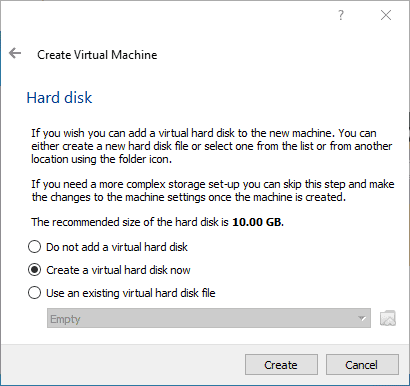Click the paragraph mentioning the folder icon
The width and height of the screenshot is (410, 386).
[212, 146]
